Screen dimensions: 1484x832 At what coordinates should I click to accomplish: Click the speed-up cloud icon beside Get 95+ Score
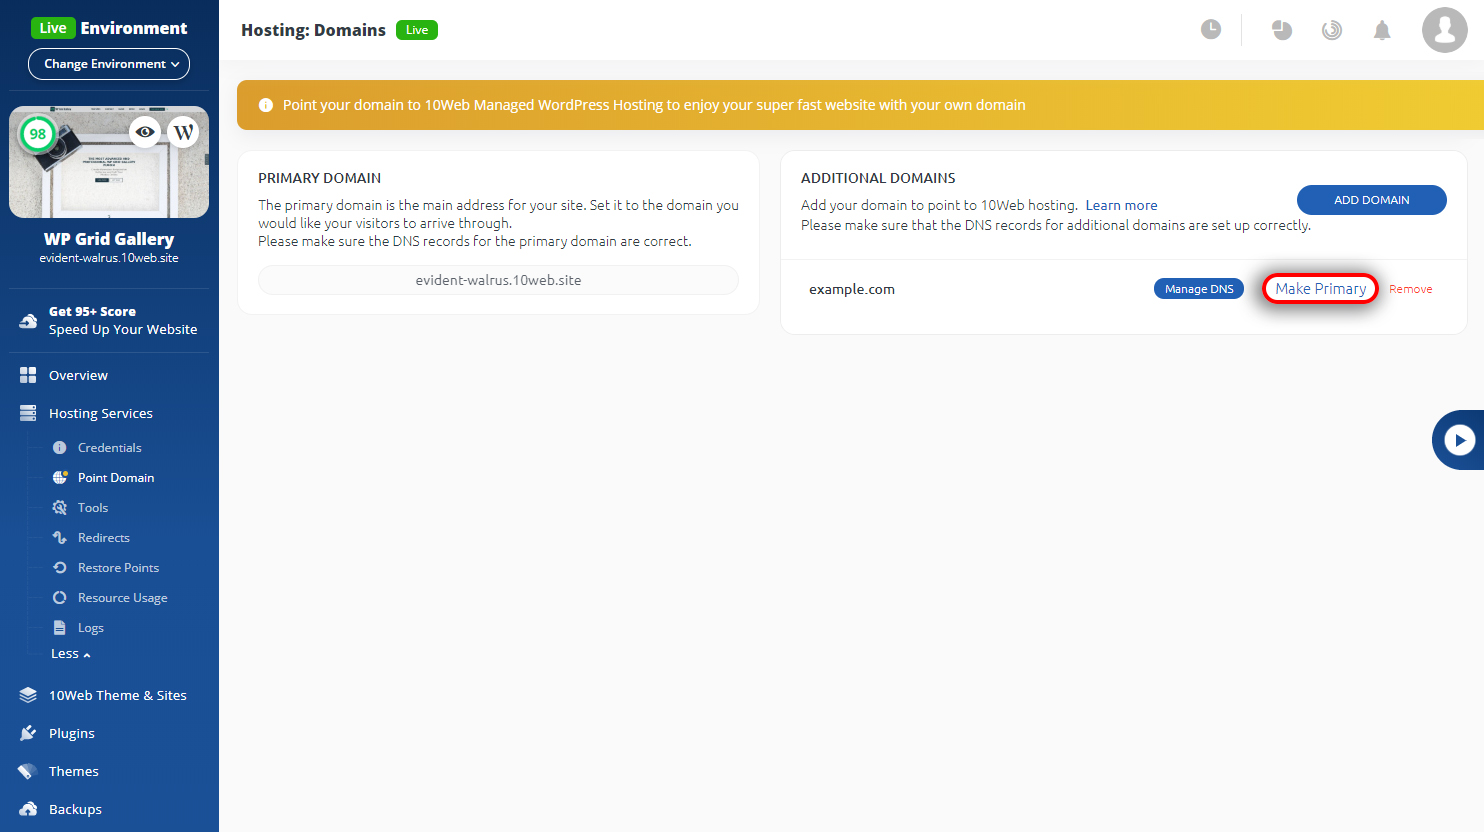point(28,321)
